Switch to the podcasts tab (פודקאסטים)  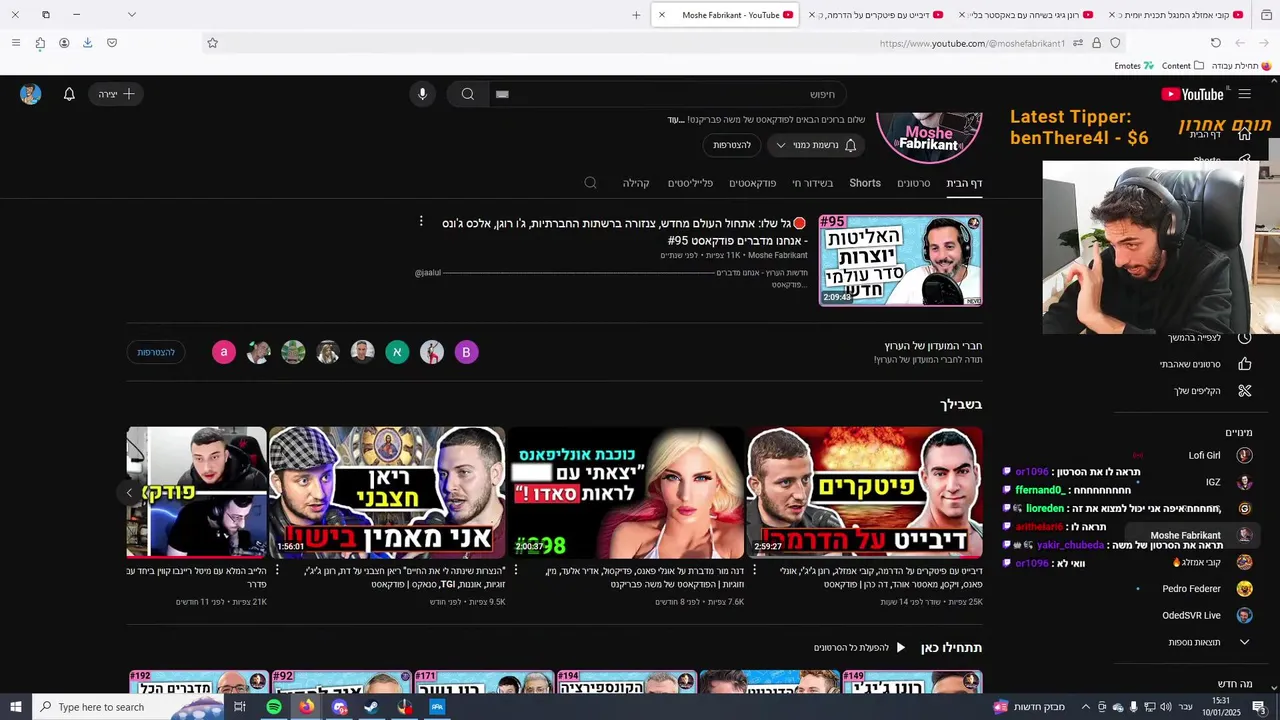(752, 183)
